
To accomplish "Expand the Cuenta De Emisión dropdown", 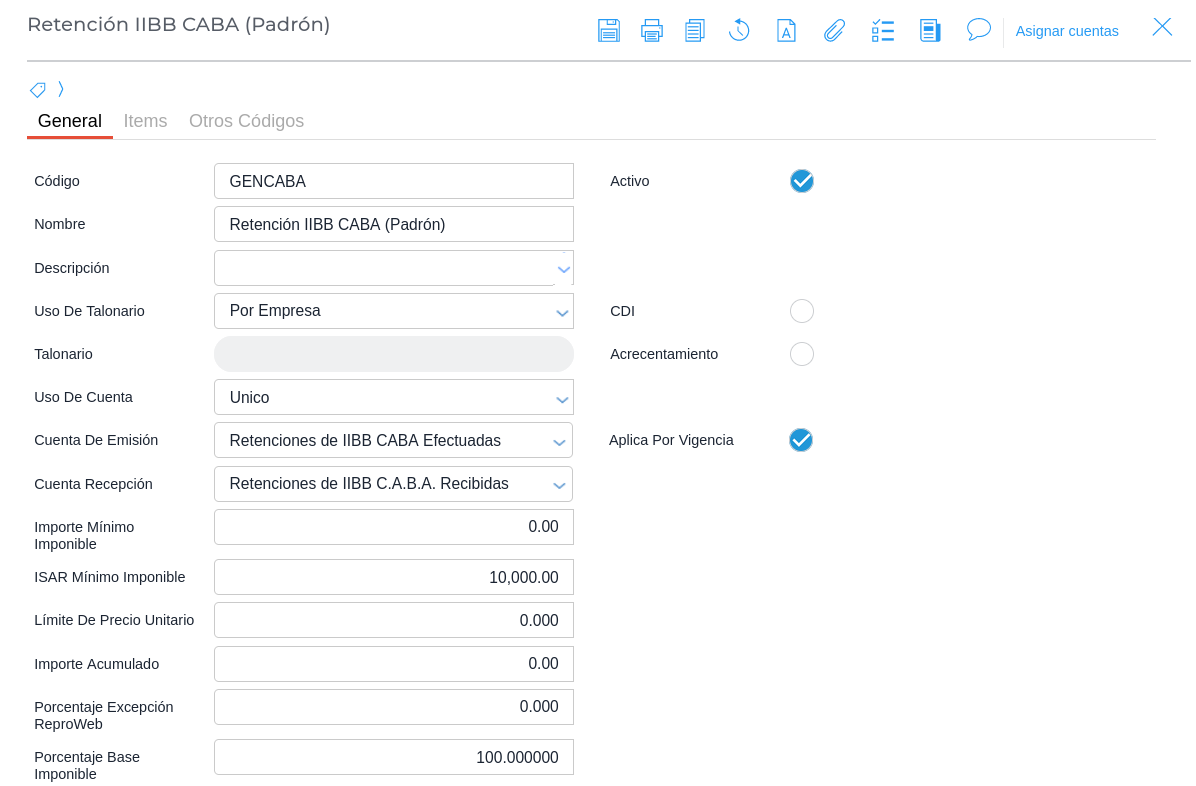I will point(393,440).
